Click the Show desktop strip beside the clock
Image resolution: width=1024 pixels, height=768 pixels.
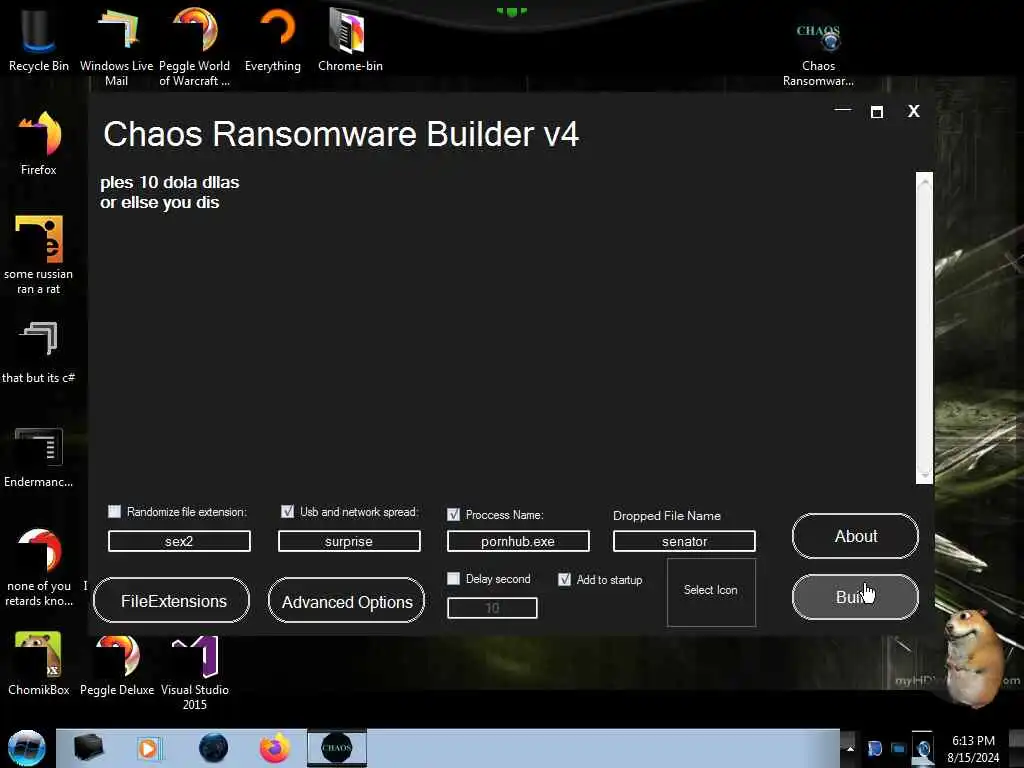click(1016, 748)
